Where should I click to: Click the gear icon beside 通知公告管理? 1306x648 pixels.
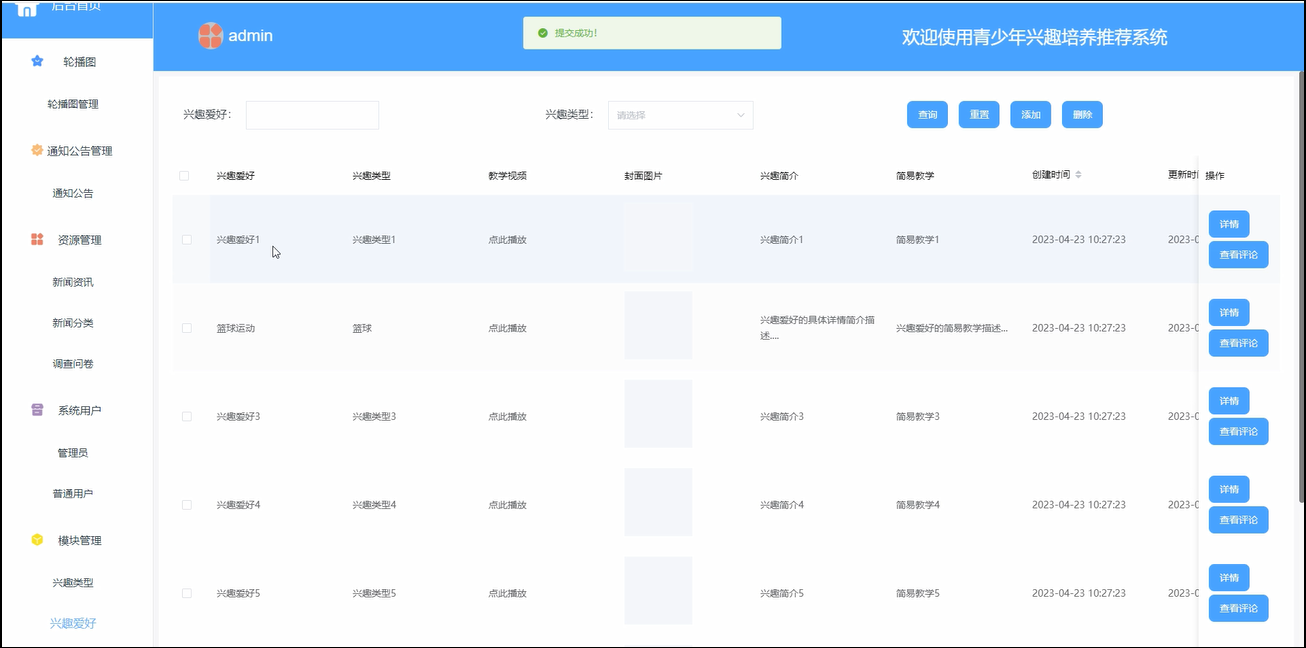pyautogui.click(x=37, y=151)
